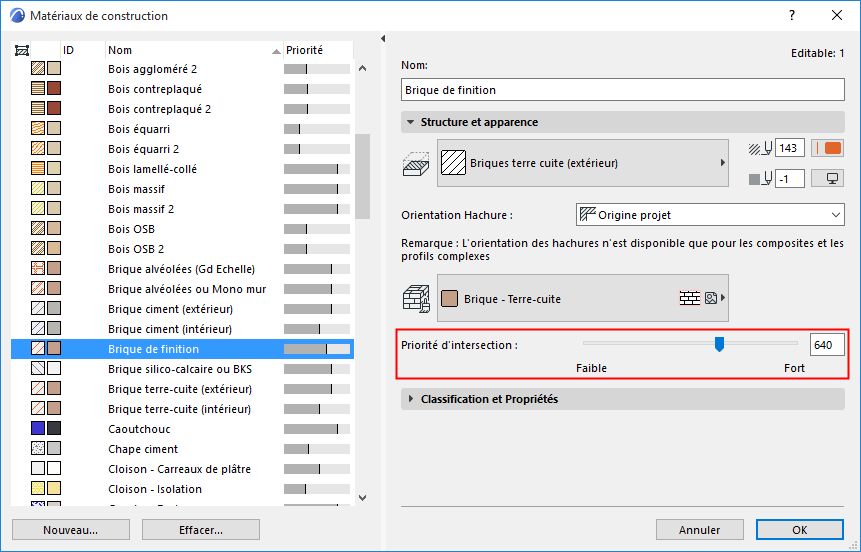Image resolution: width=861 pixels, height=552 pixels.
Task: Click the Nouveau... button
Action: coord(70,530)
